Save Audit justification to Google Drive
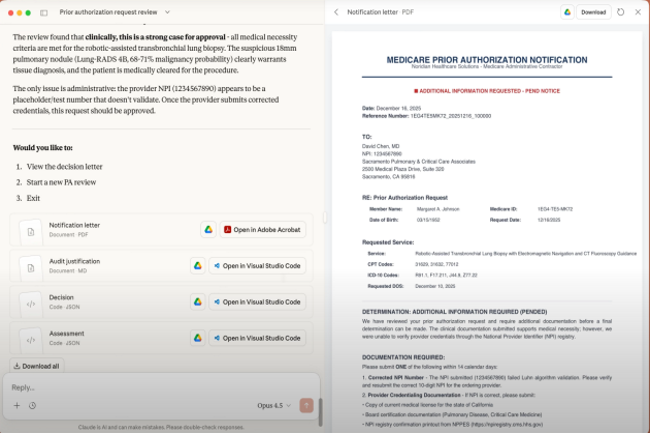This screenshot has height=433, width=650. (198, 266)
